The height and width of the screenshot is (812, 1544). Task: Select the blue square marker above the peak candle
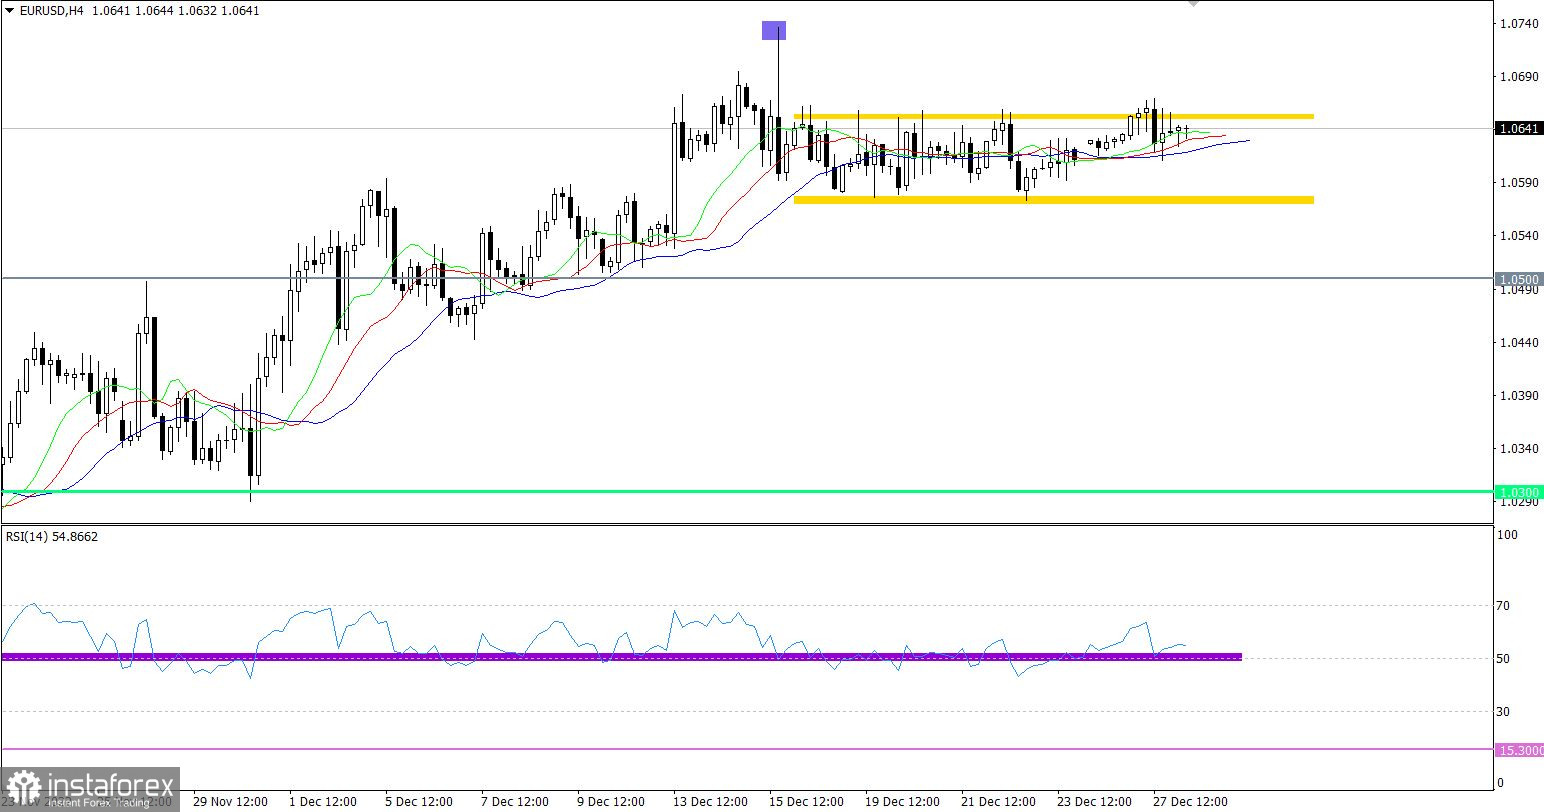774,31
